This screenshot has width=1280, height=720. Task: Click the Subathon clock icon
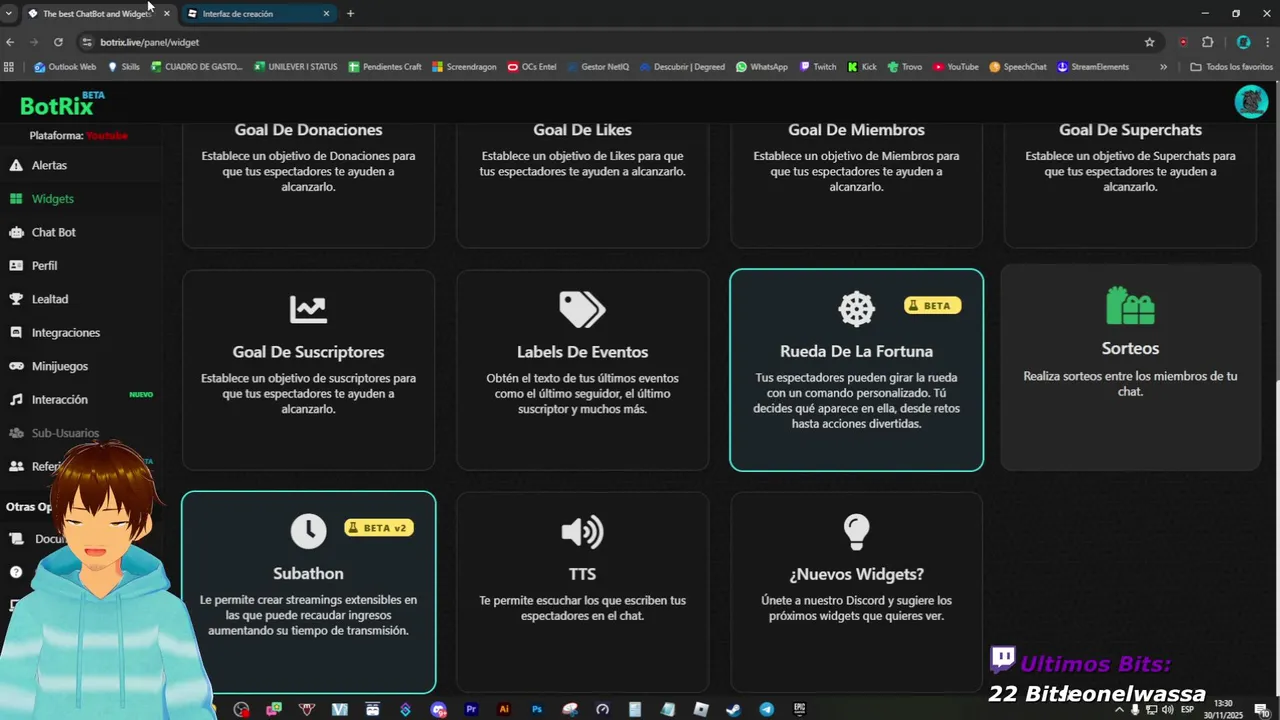308,531
